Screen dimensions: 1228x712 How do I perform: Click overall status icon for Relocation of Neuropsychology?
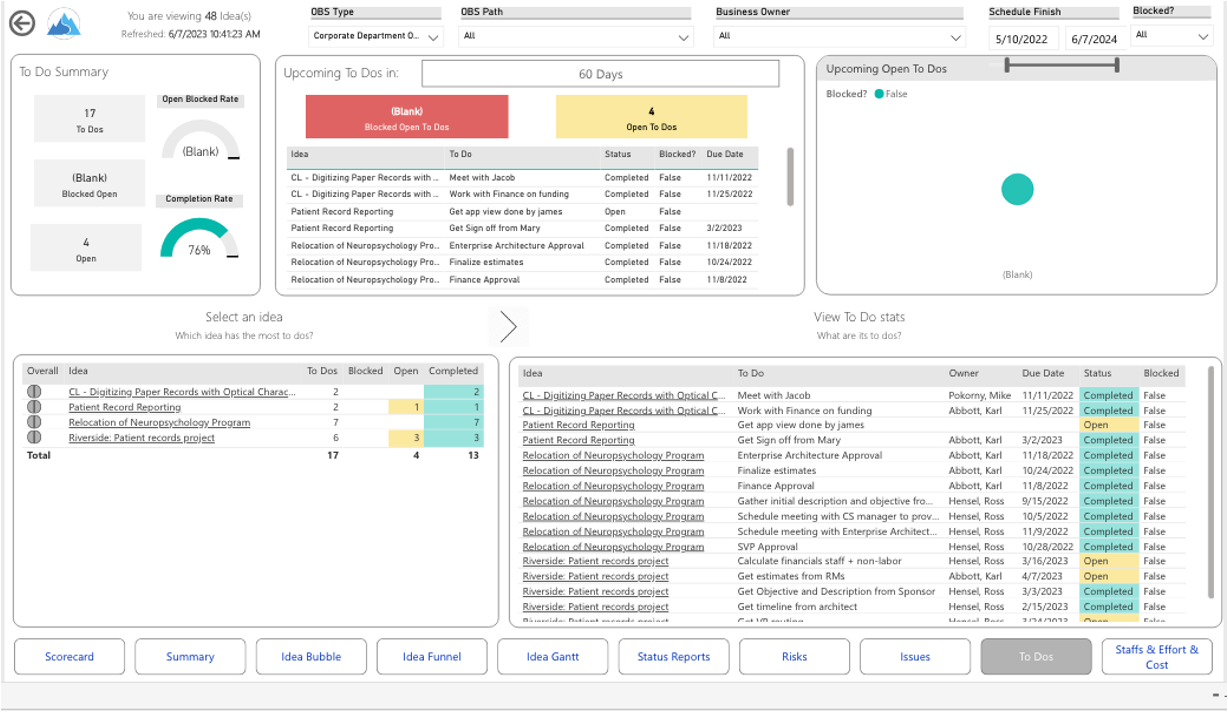coord(34,423)
